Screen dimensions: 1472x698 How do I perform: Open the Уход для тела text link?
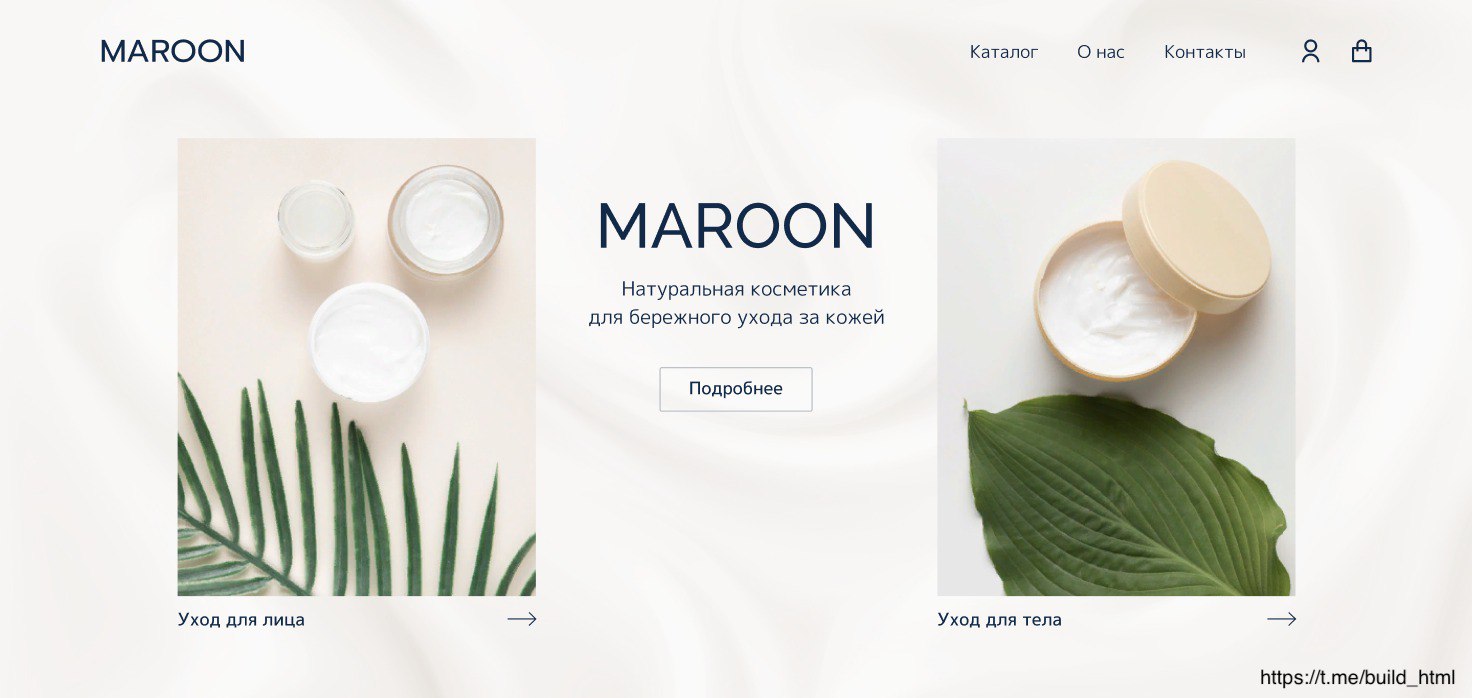point(1000,620)
